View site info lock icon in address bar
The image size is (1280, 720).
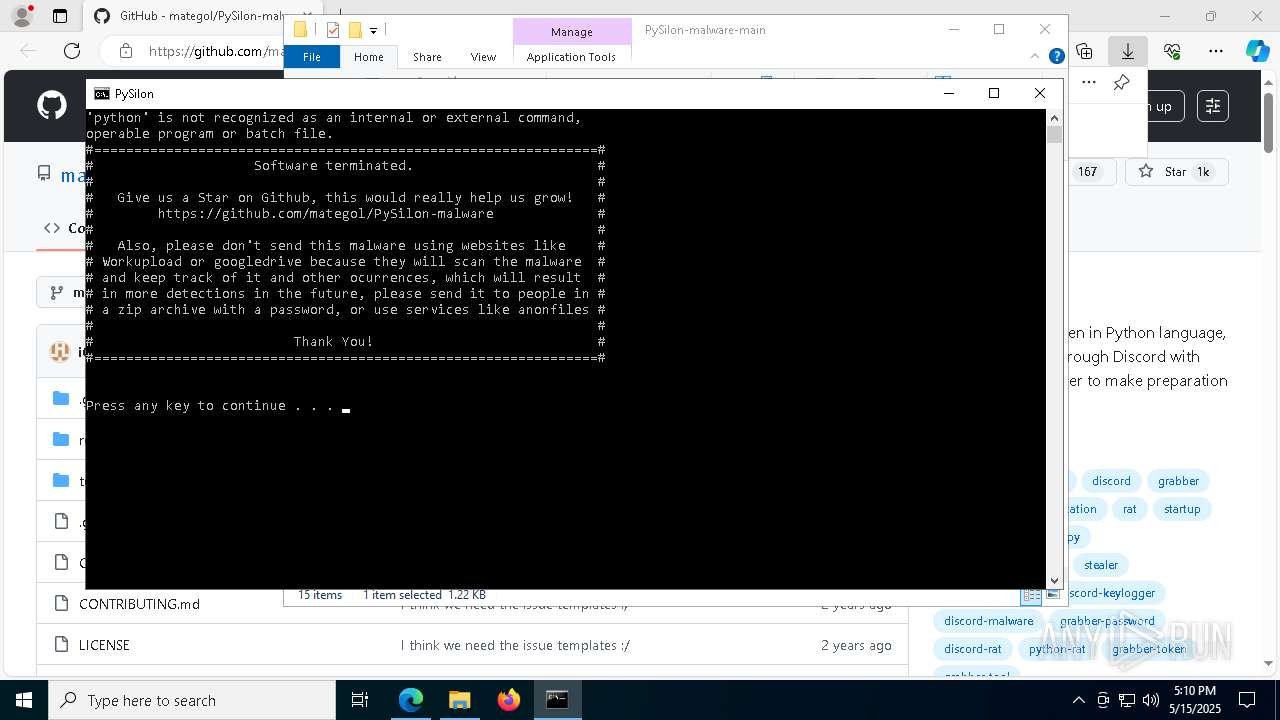(125, 51)
